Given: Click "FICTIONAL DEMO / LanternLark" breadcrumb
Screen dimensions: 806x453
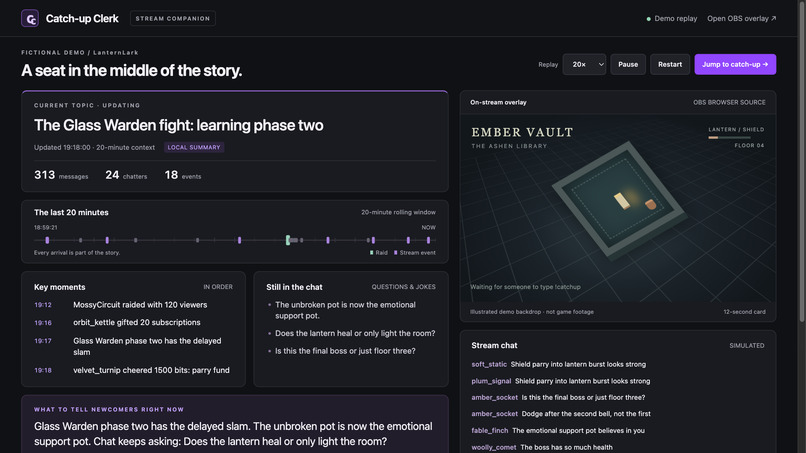Looking at the screenshot, I should pyautogui.click(x=80, y=52).
